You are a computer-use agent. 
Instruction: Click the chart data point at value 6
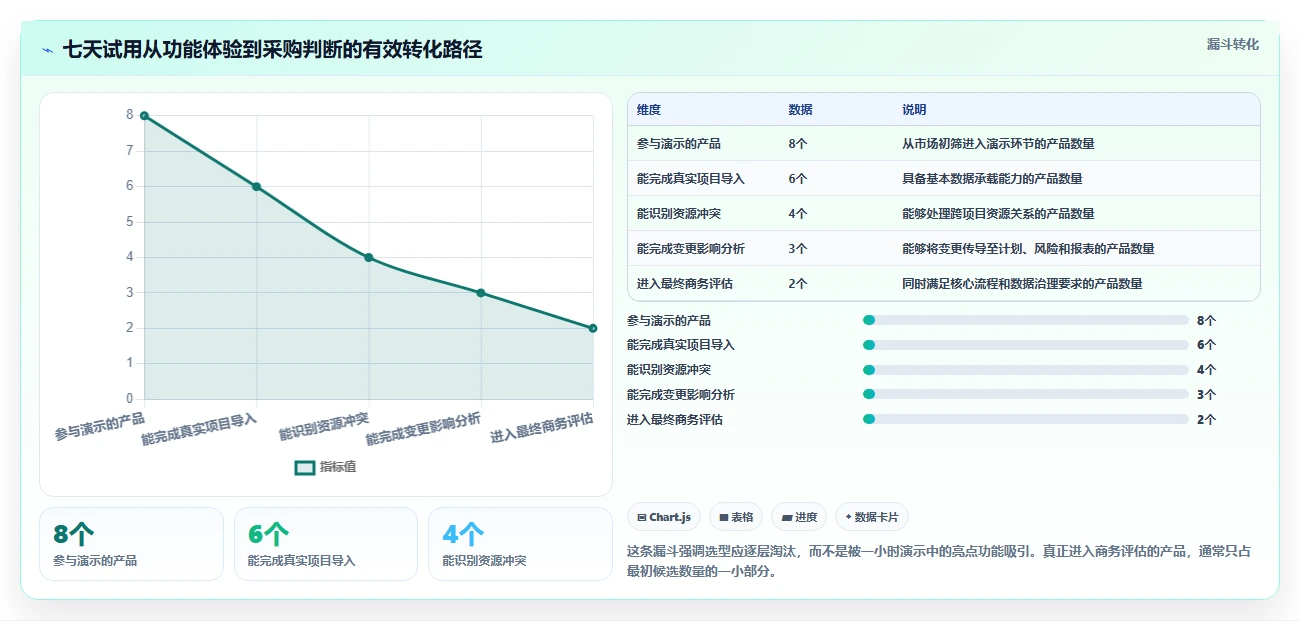pos(256,186)
